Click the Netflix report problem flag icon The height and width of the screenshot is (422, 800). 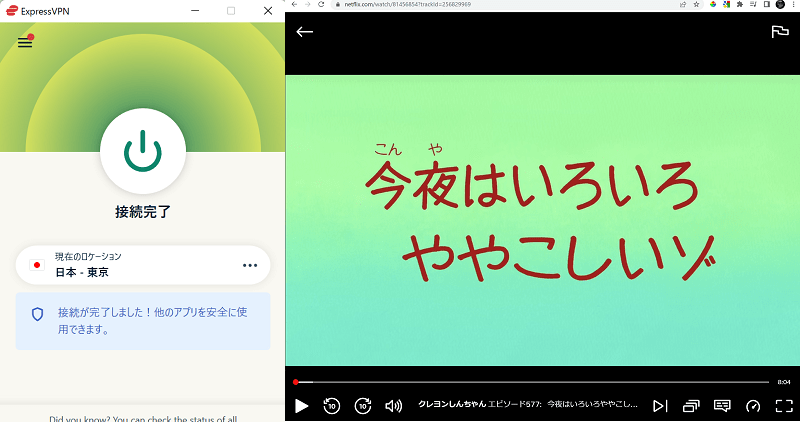[x=780, y=32]
